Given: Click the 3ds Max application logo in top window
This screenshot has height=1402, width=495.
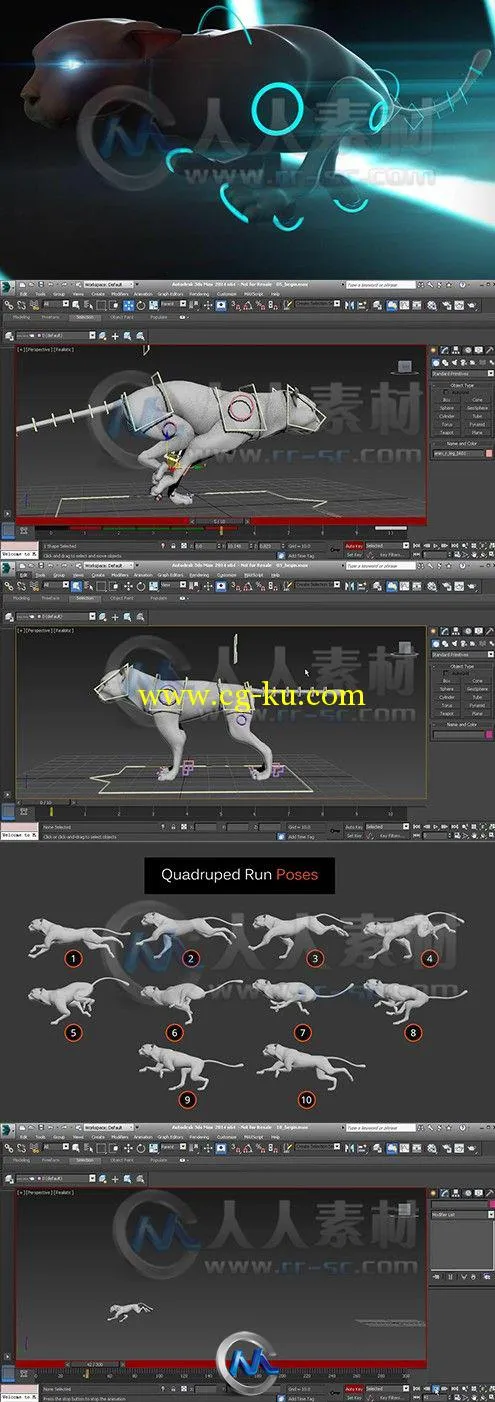Looking at the screenshot, I should 7,287.
